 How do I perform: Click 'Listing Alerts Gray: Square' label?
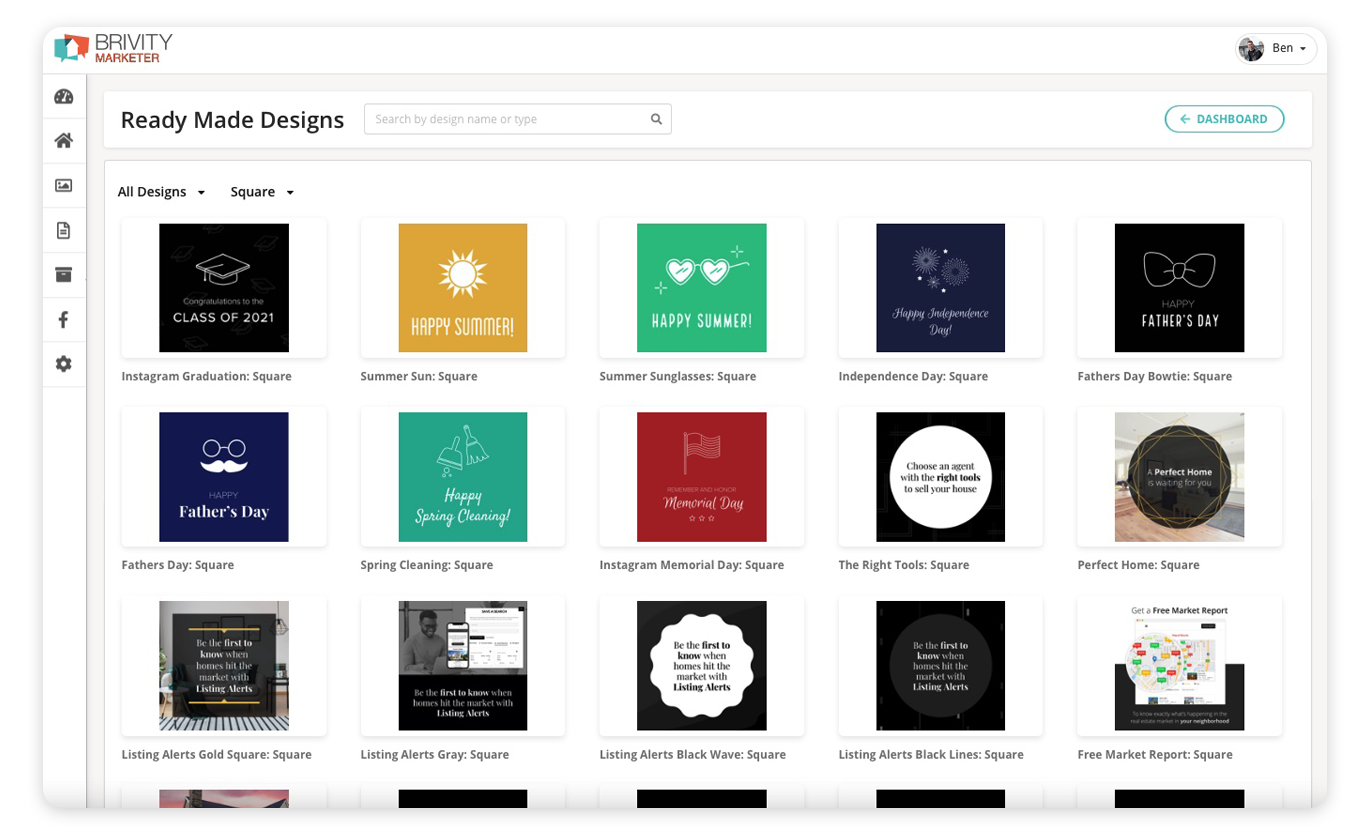[x=435, y=755]
